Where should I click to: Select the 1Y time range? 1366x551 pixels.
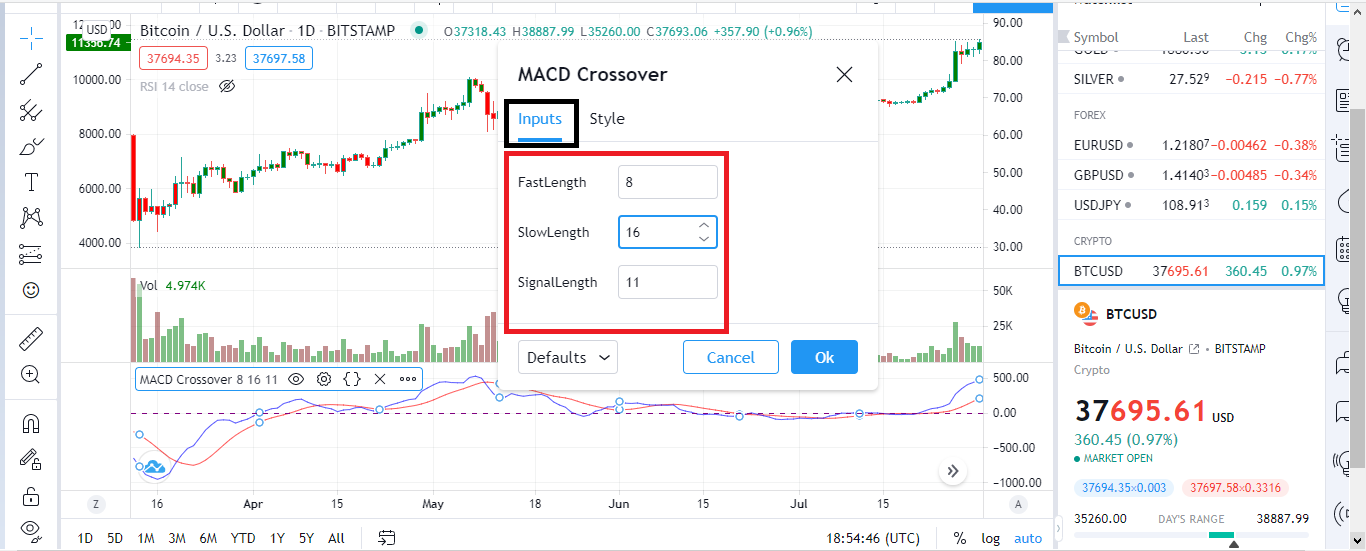[277, 538]
